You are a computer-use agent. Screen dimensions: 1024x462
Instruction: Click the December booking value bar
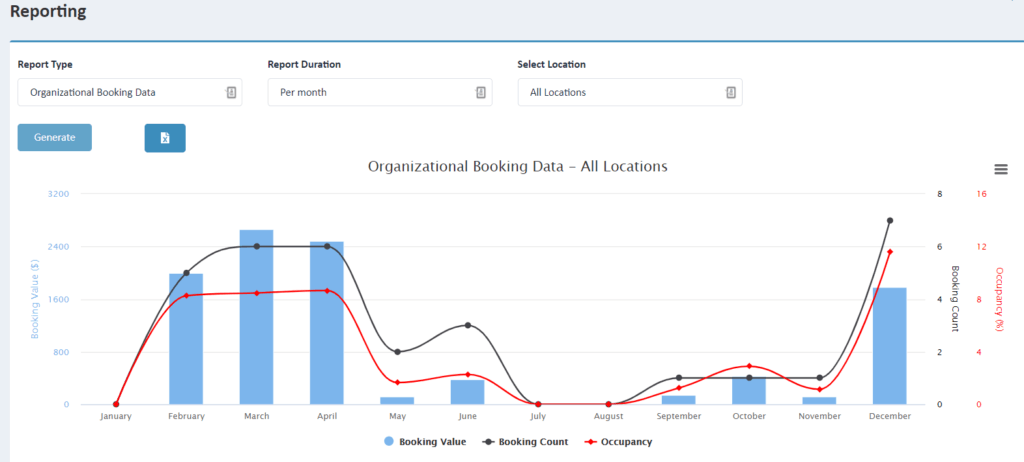coord(889,346)
